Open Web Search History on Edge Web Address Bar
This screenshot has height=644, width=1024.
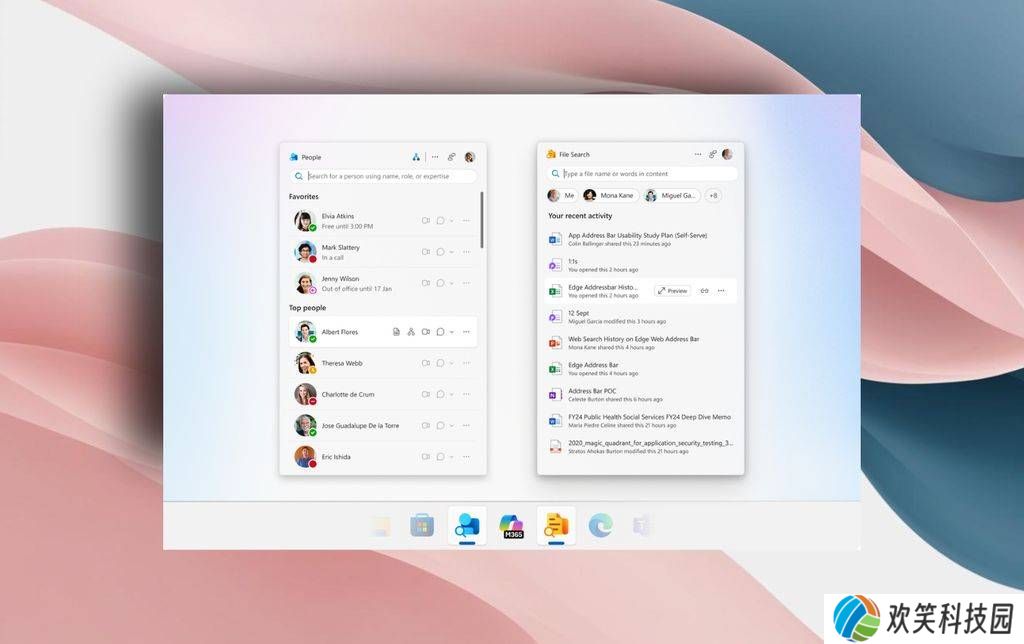coord(641,343)
